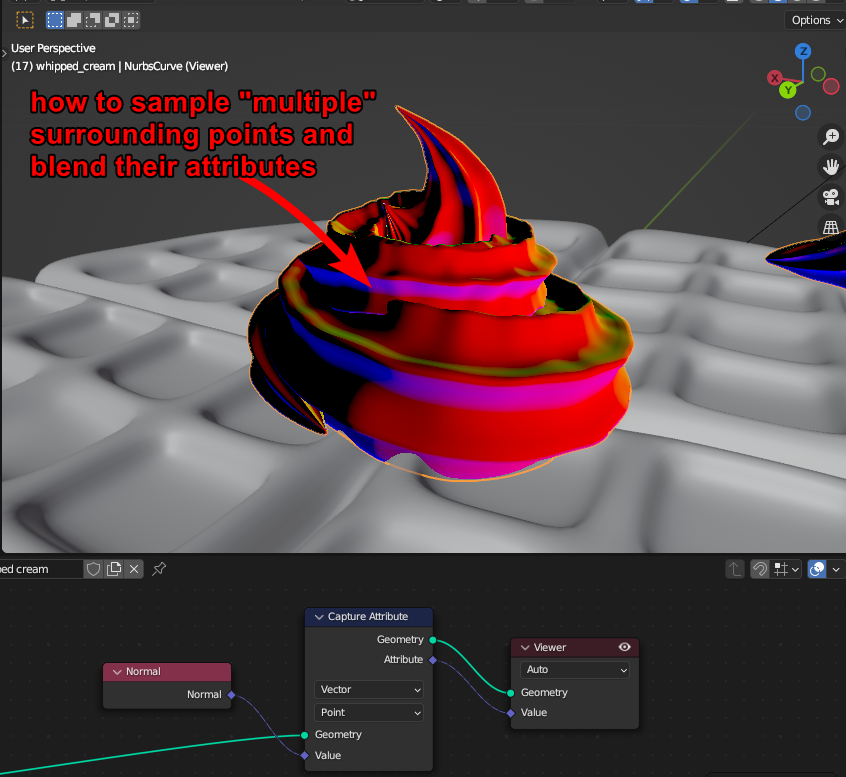Toggle the node editor pin icon

(x=159, y=569)
